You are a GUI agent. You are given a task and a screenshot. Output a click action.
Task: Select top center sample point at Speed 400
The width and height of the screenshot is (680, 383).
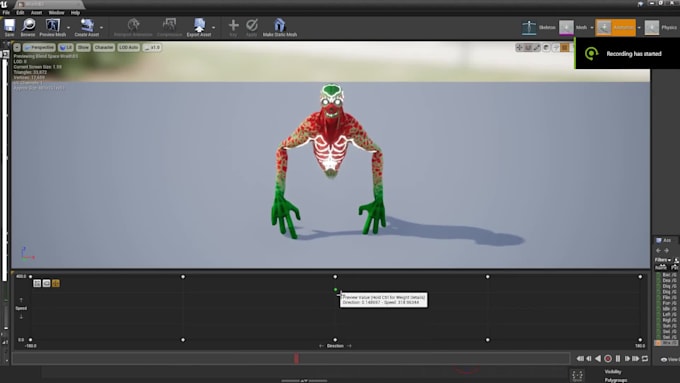click(335, 277)
